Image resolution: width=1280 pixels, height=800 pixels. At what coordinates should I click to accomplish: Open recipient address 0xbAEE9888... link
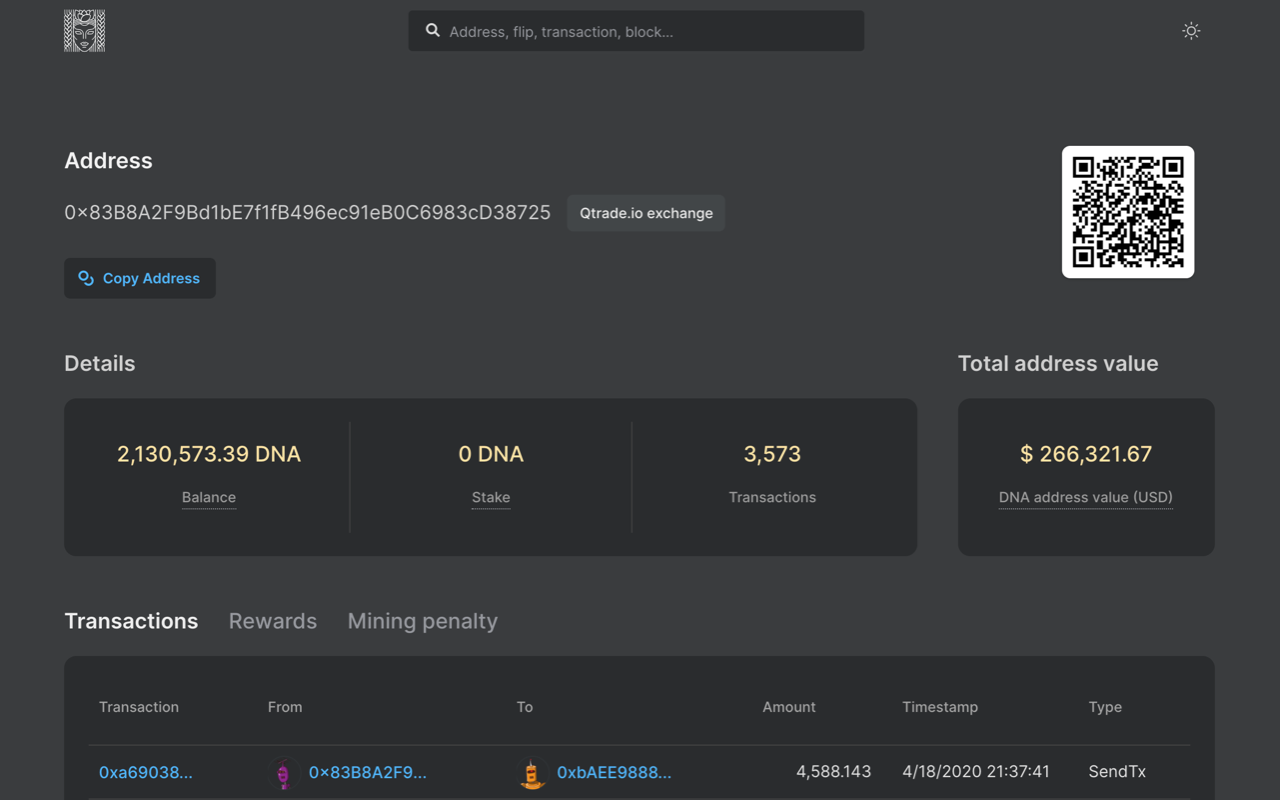pos(614,772)
